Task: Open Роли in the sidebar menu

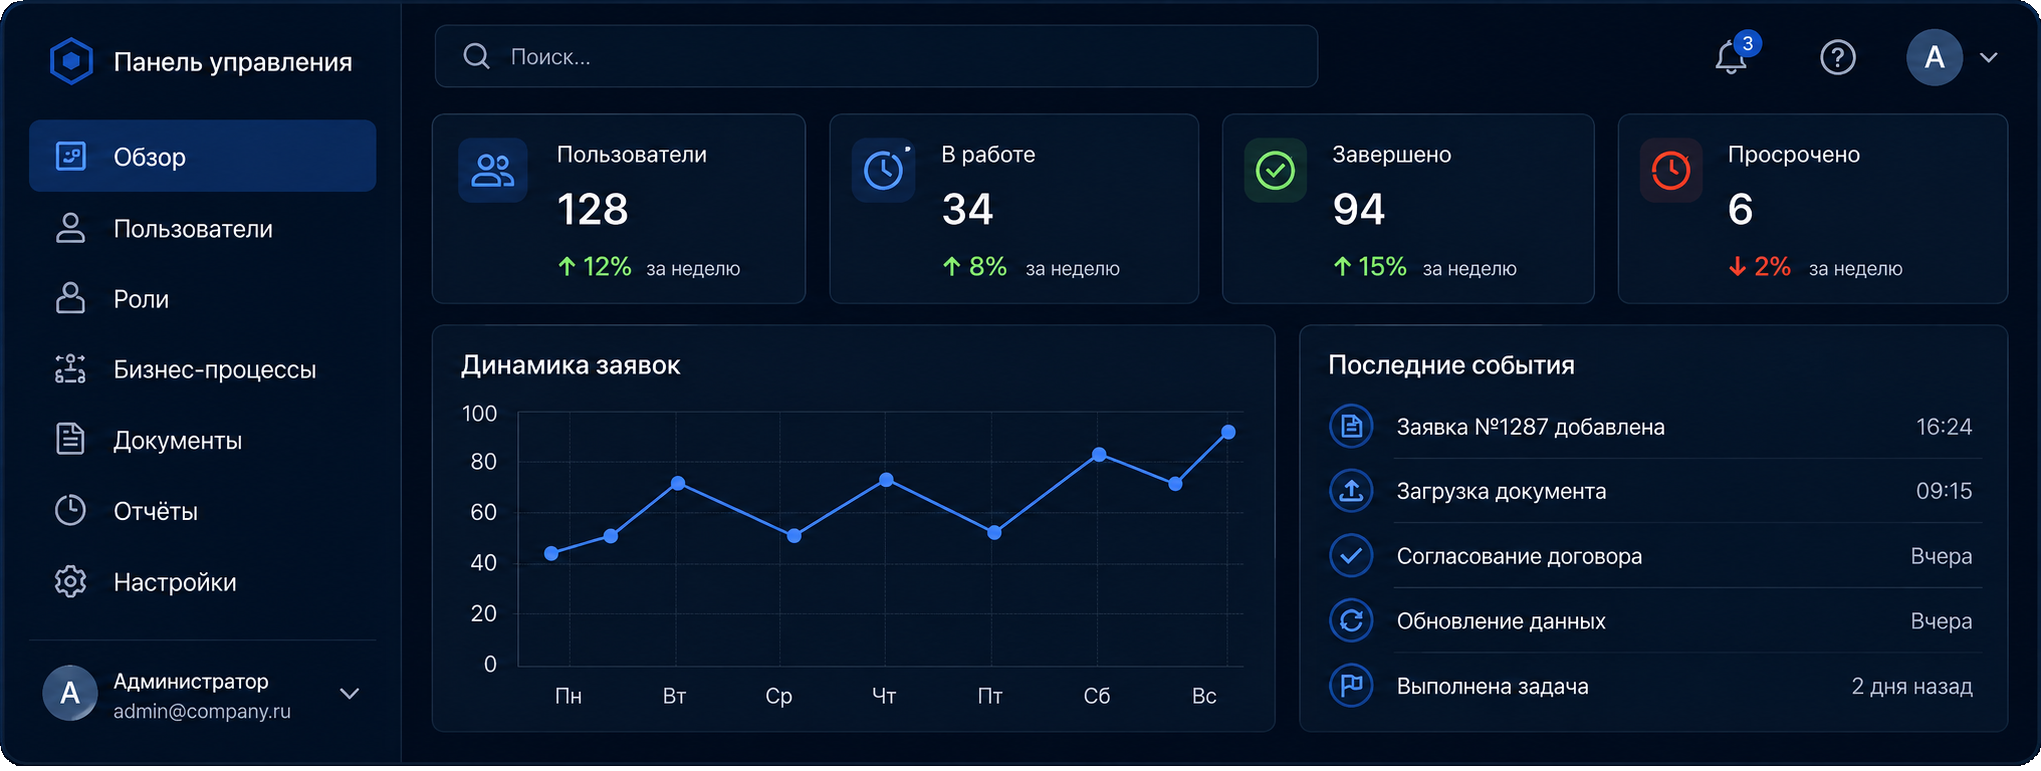Action: [x=203, y=298]
